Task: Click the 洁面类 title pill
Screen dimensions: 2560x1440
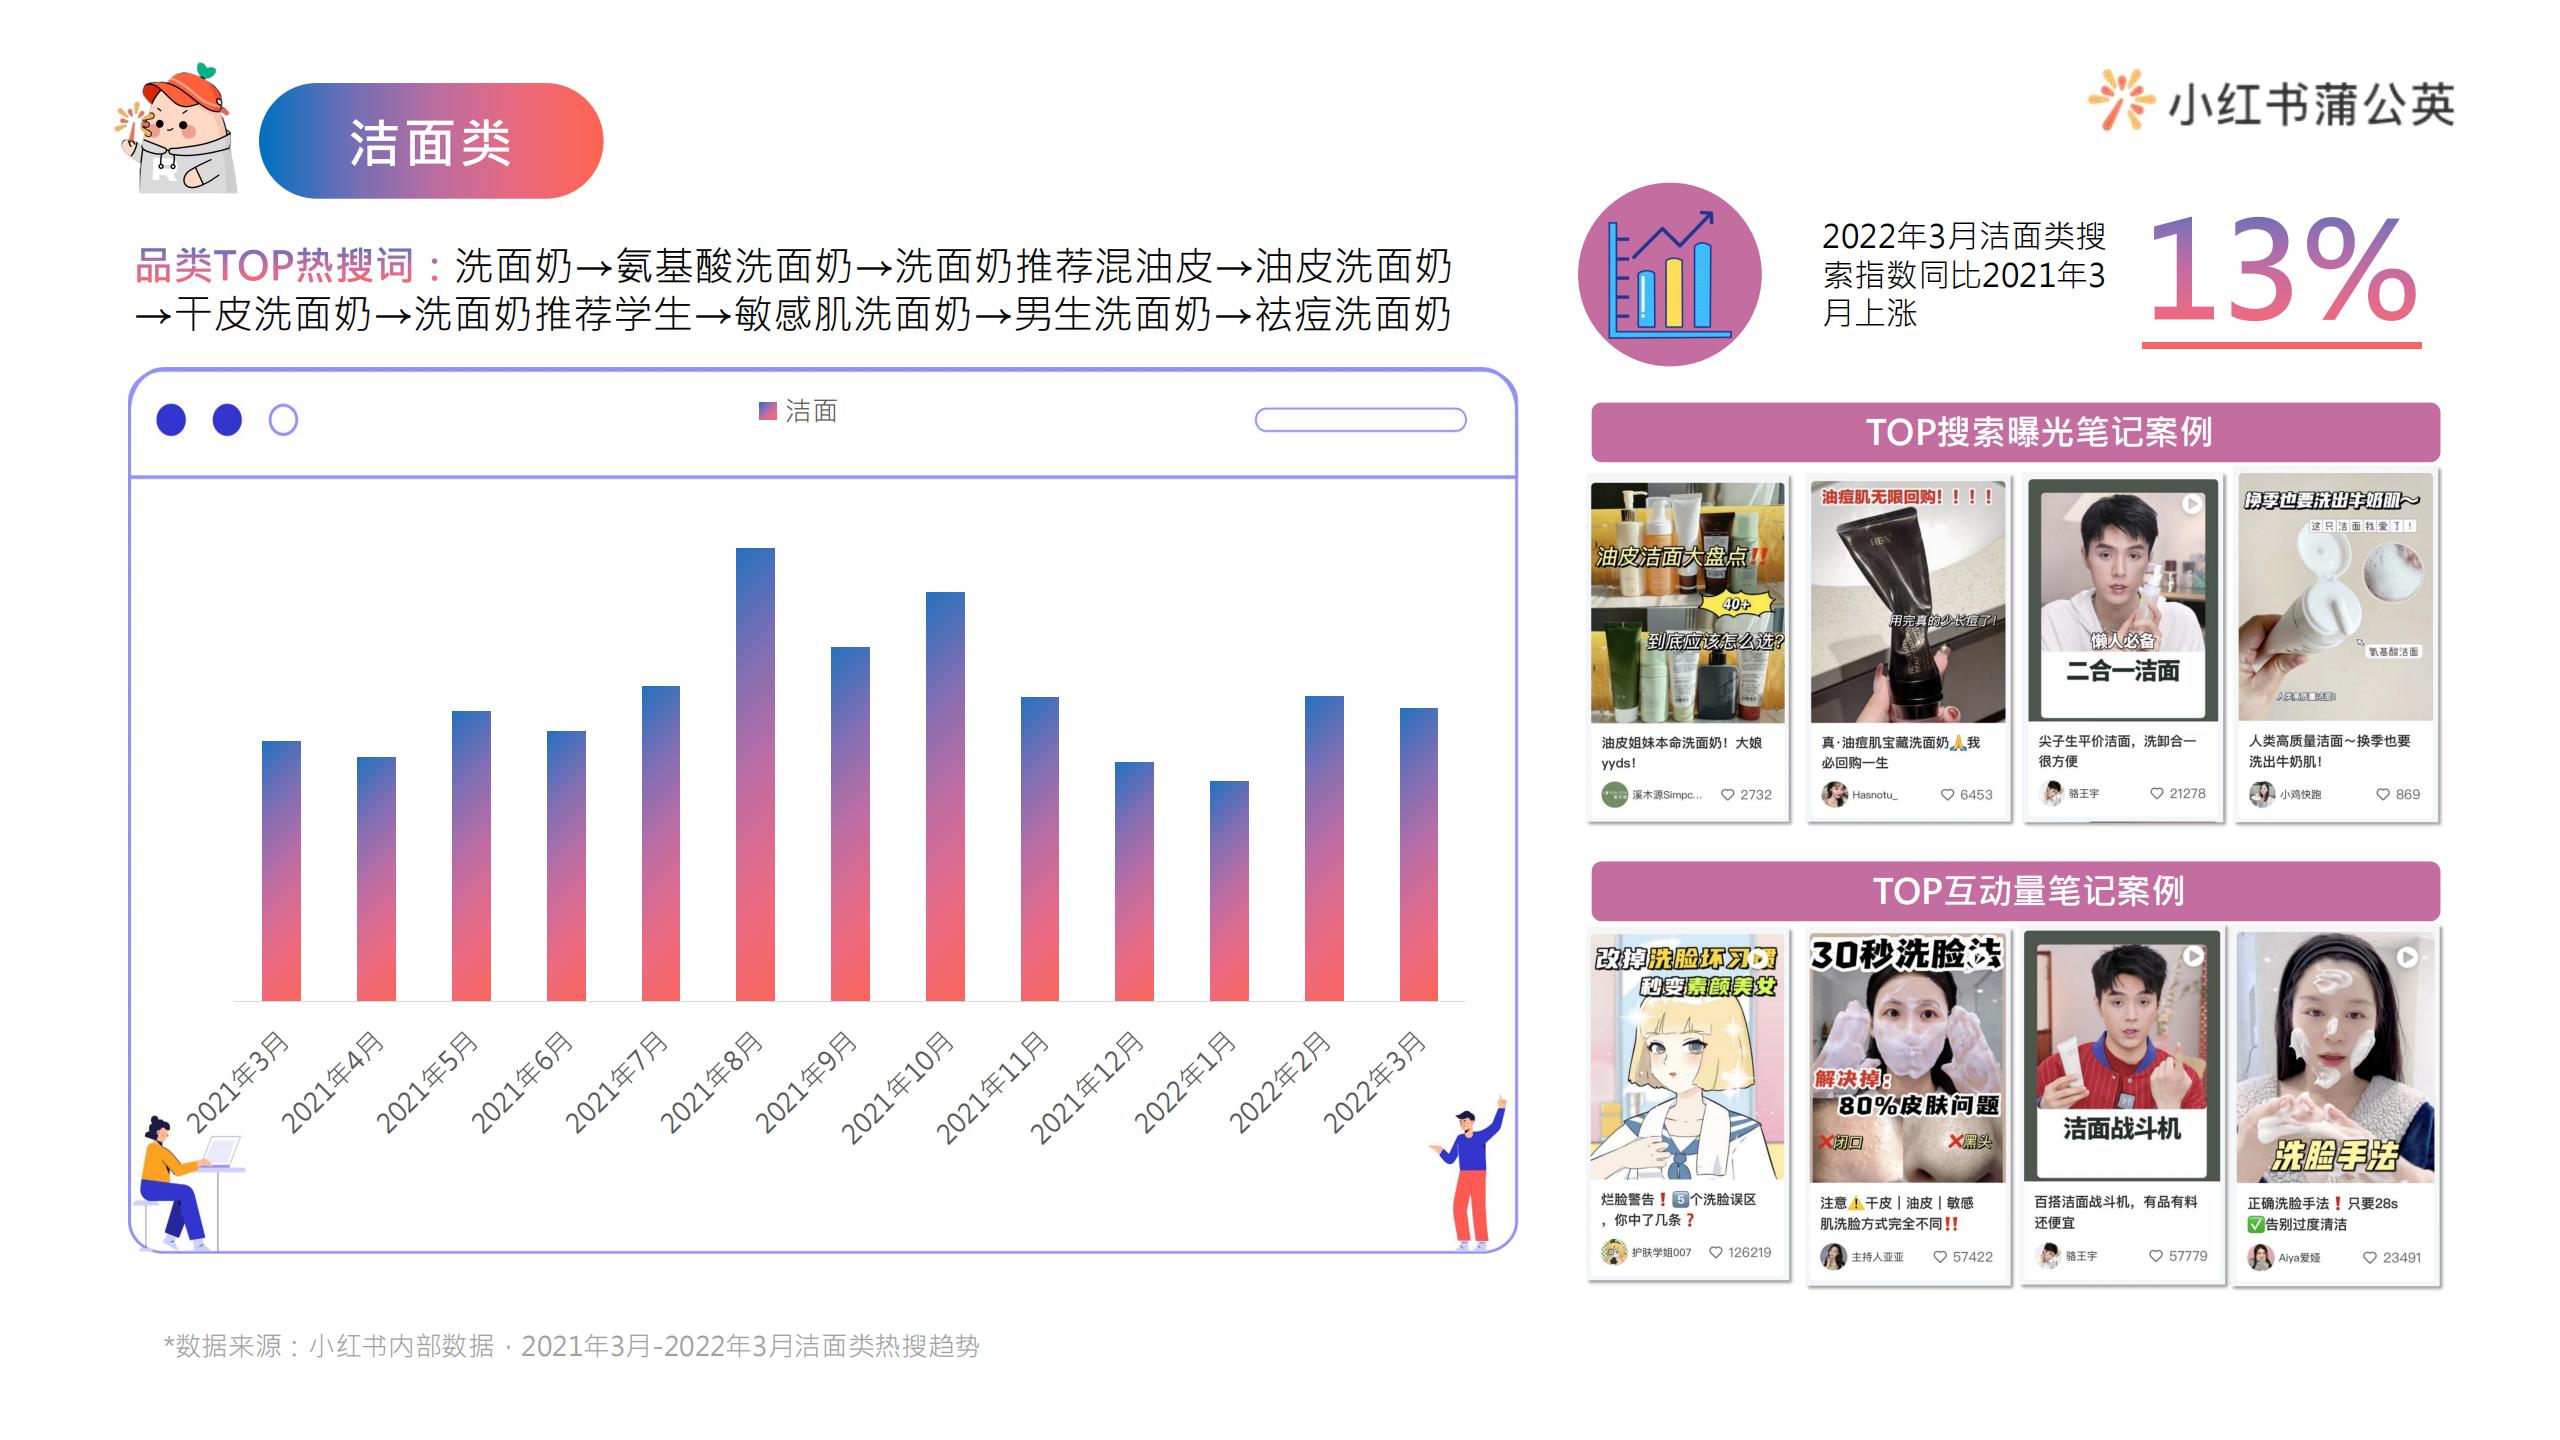Action: click(431, 141)
